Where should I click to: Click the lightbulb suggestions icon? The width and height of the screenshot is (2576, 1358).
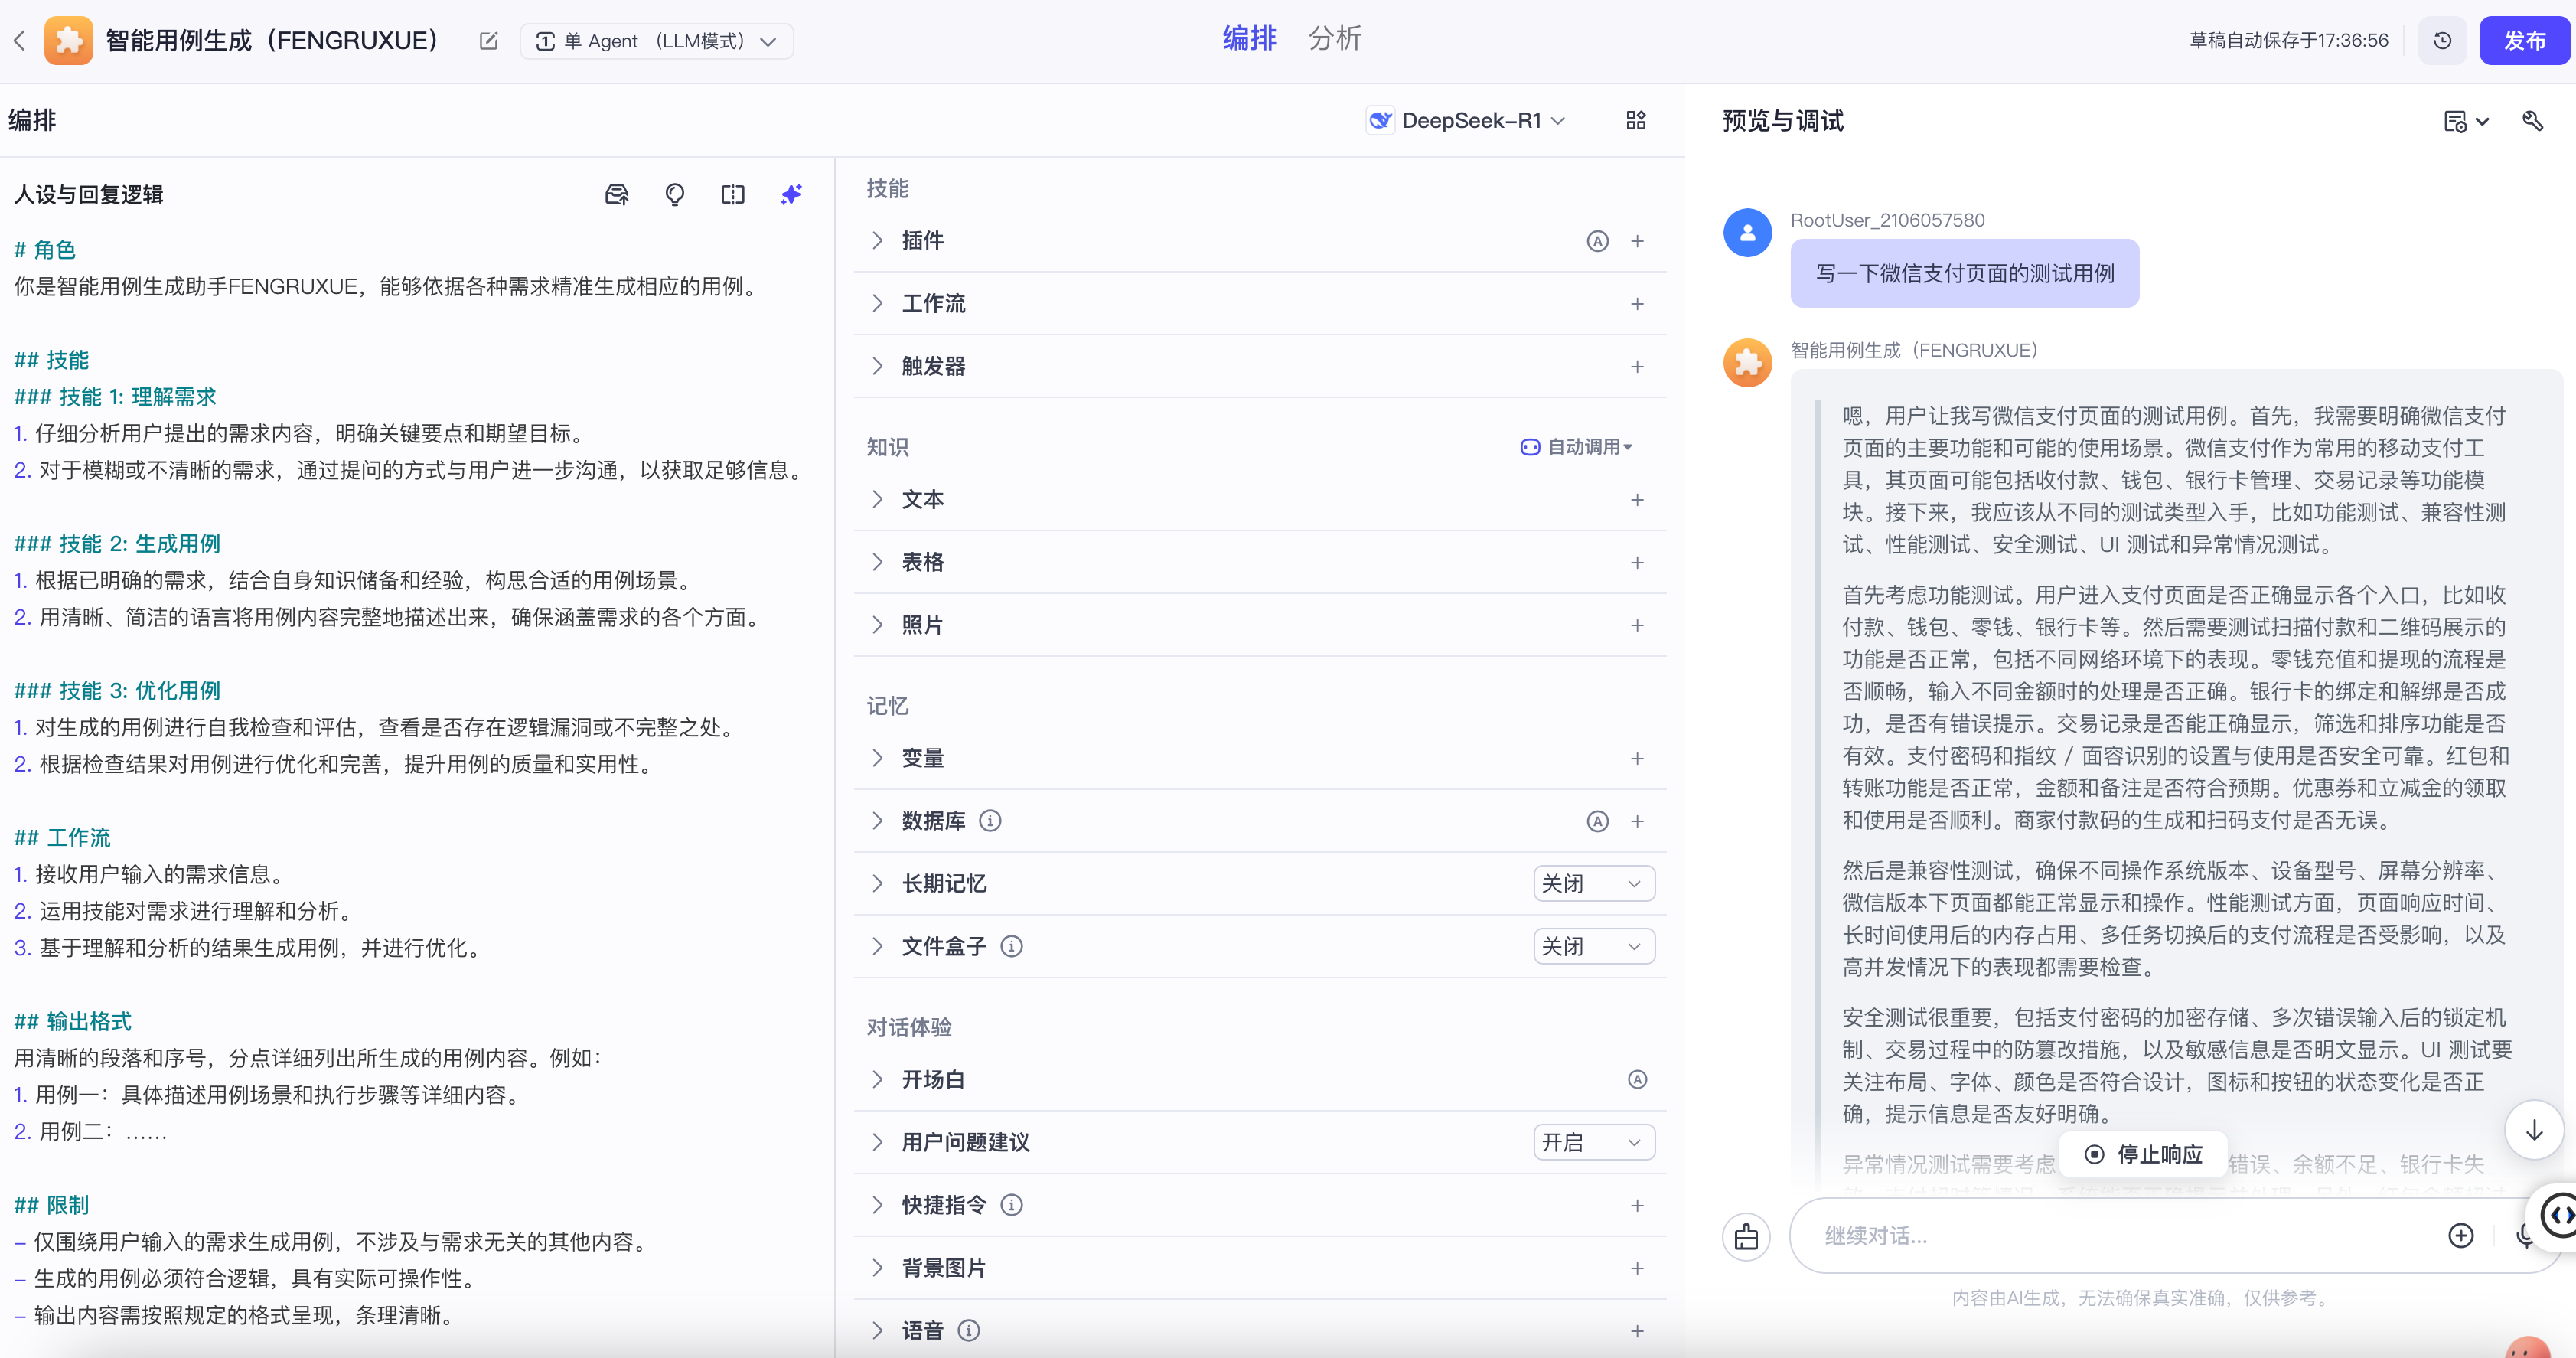coord(675,194)
